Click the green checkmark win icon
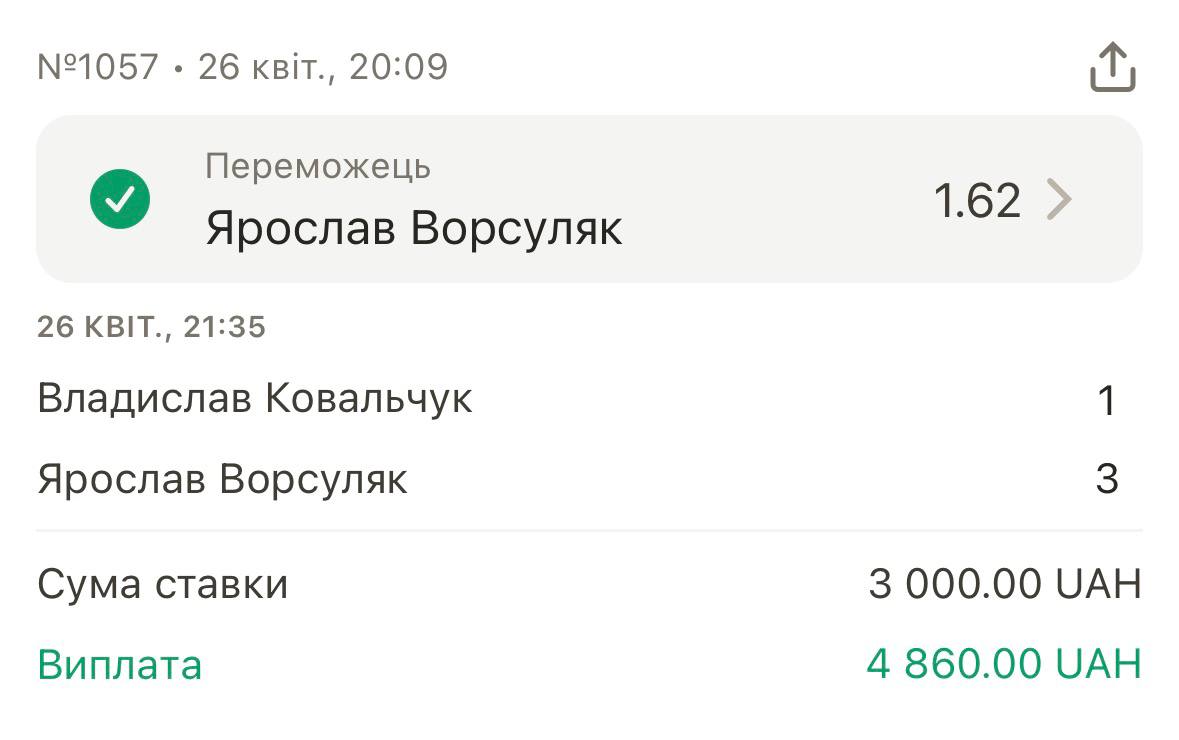The width and height of the screenshot is (1179, 740). [120, 199]
